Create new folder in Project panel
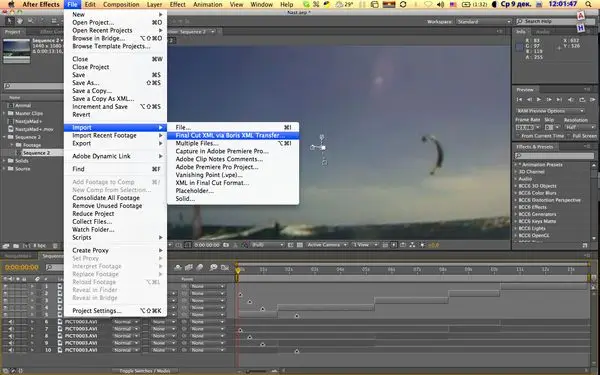This screenshot has height=375, width=600. (x=16, y=246)
